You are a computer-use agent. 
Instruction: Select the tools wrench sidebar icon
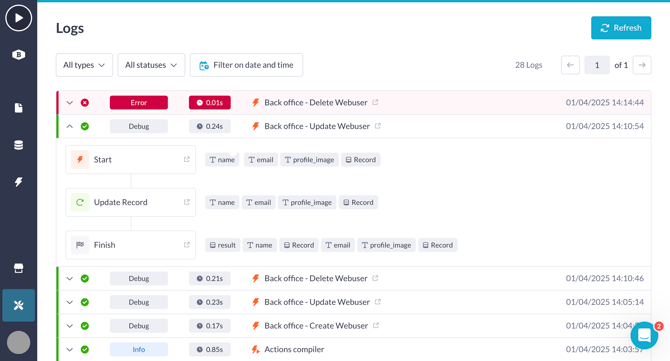(x=18, y=305)
